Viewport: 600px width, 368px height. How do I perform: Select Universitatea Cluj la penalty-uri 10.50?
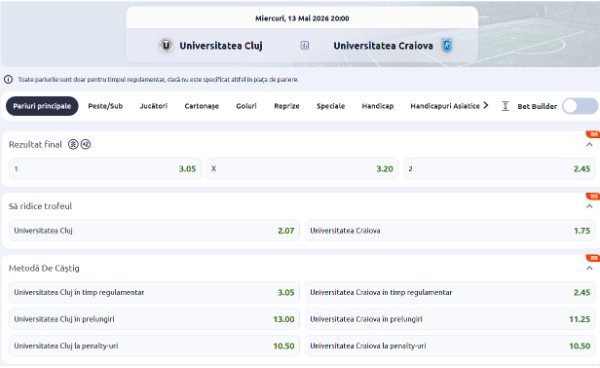pyautogui.click(x=154, y=346)
